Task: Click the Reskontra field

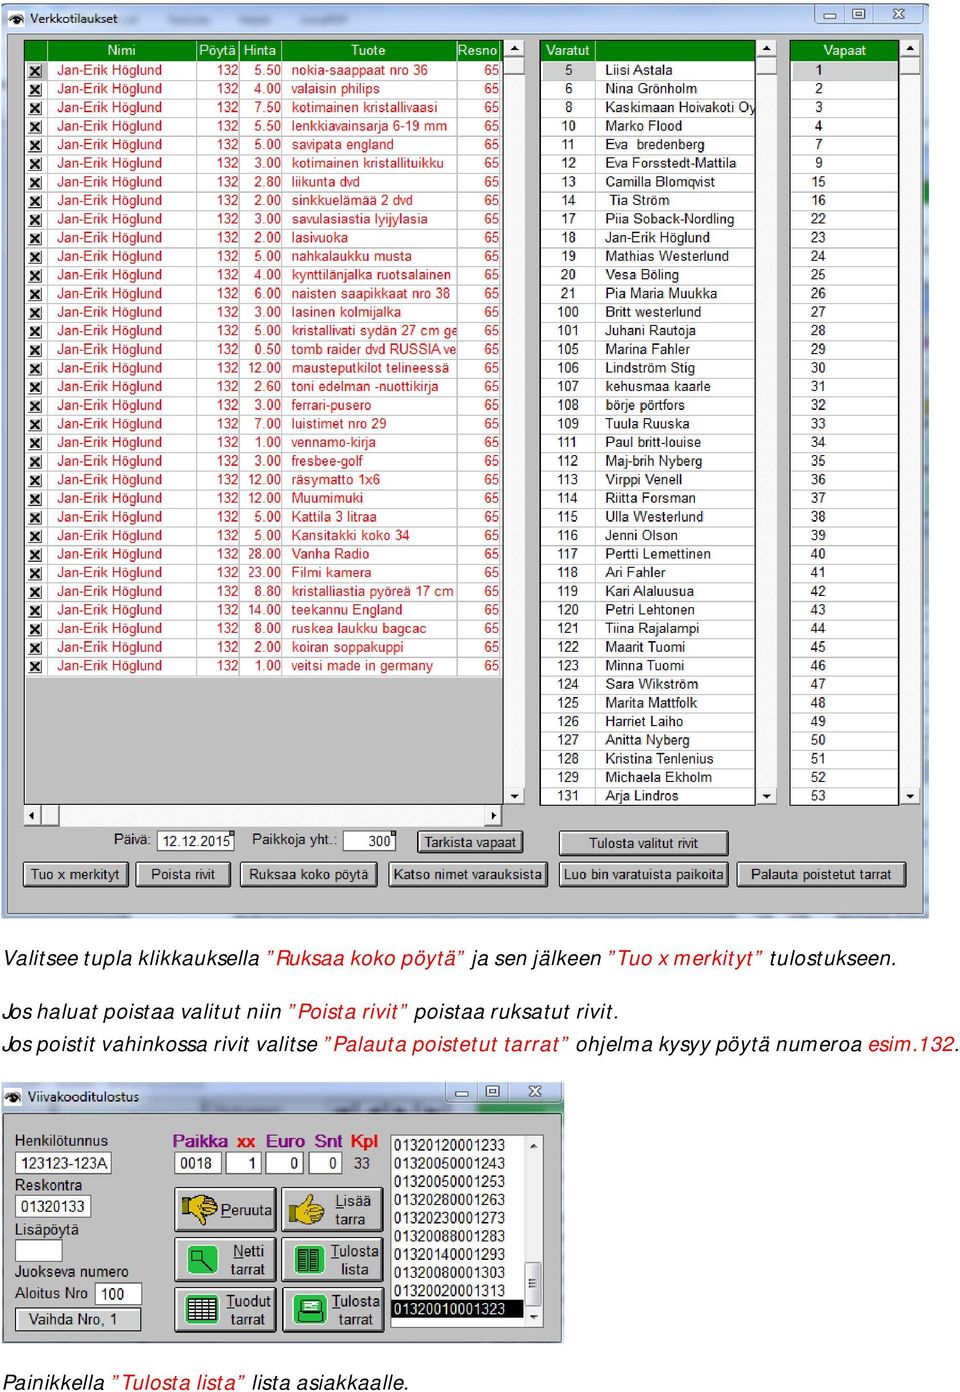Action: click(x=53, y=1207)
